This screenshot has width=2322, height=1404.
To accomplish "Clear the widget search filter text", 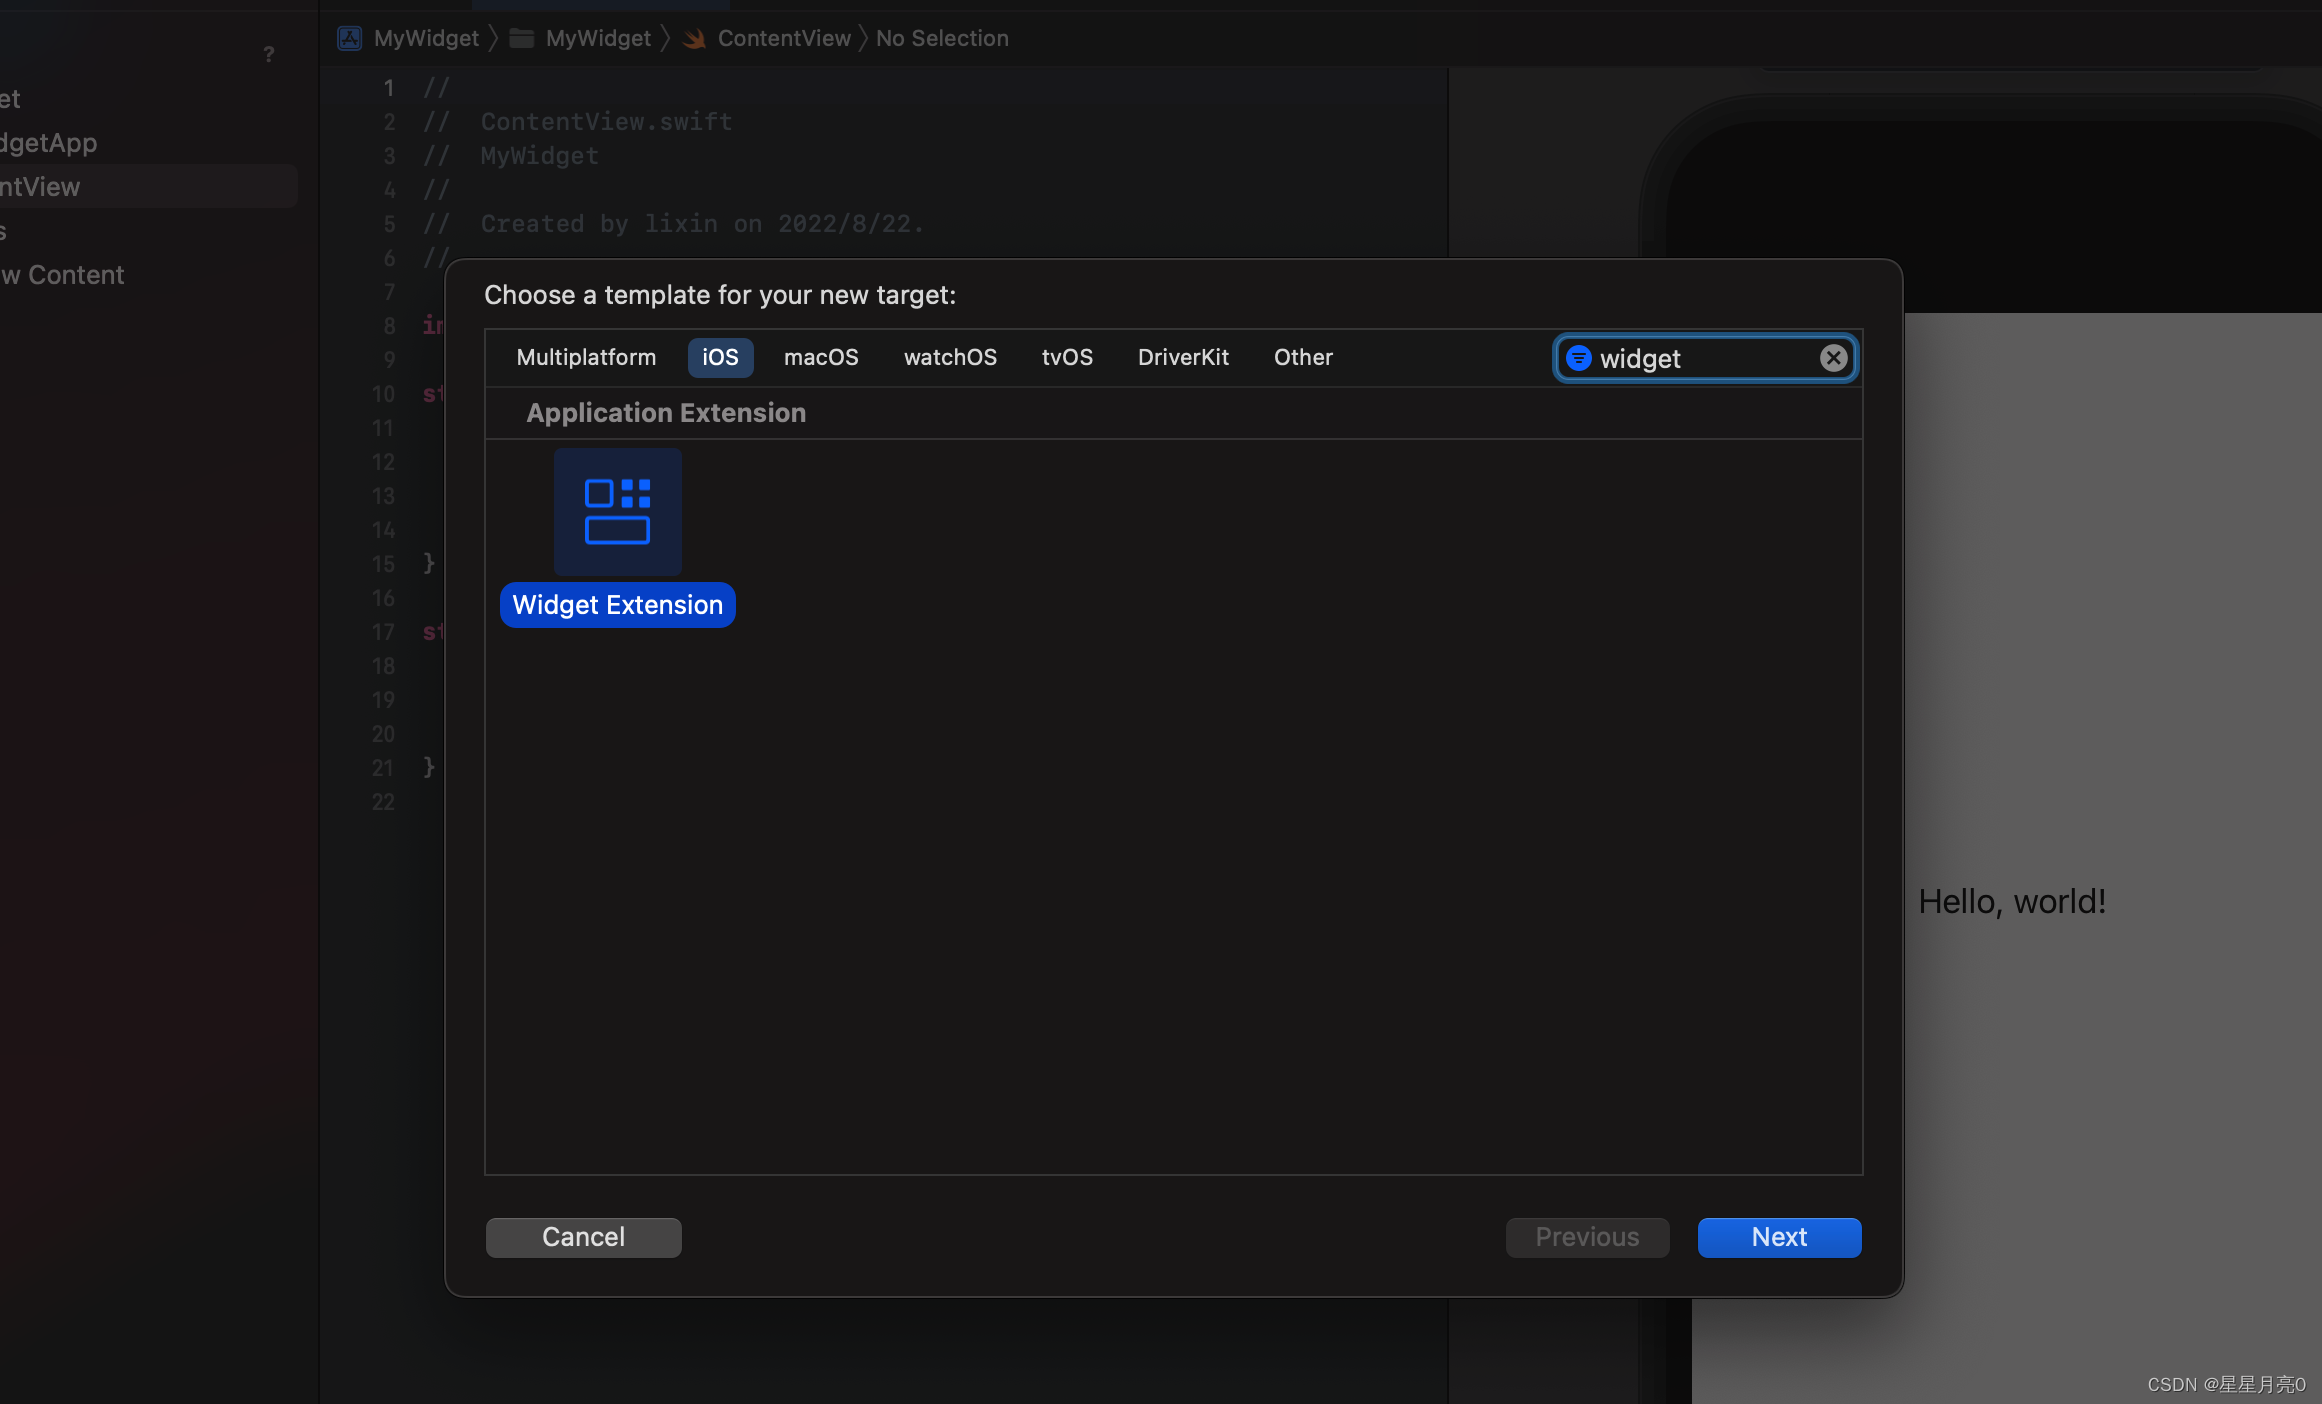I will pyautogui.click(x=1833, y=358).
